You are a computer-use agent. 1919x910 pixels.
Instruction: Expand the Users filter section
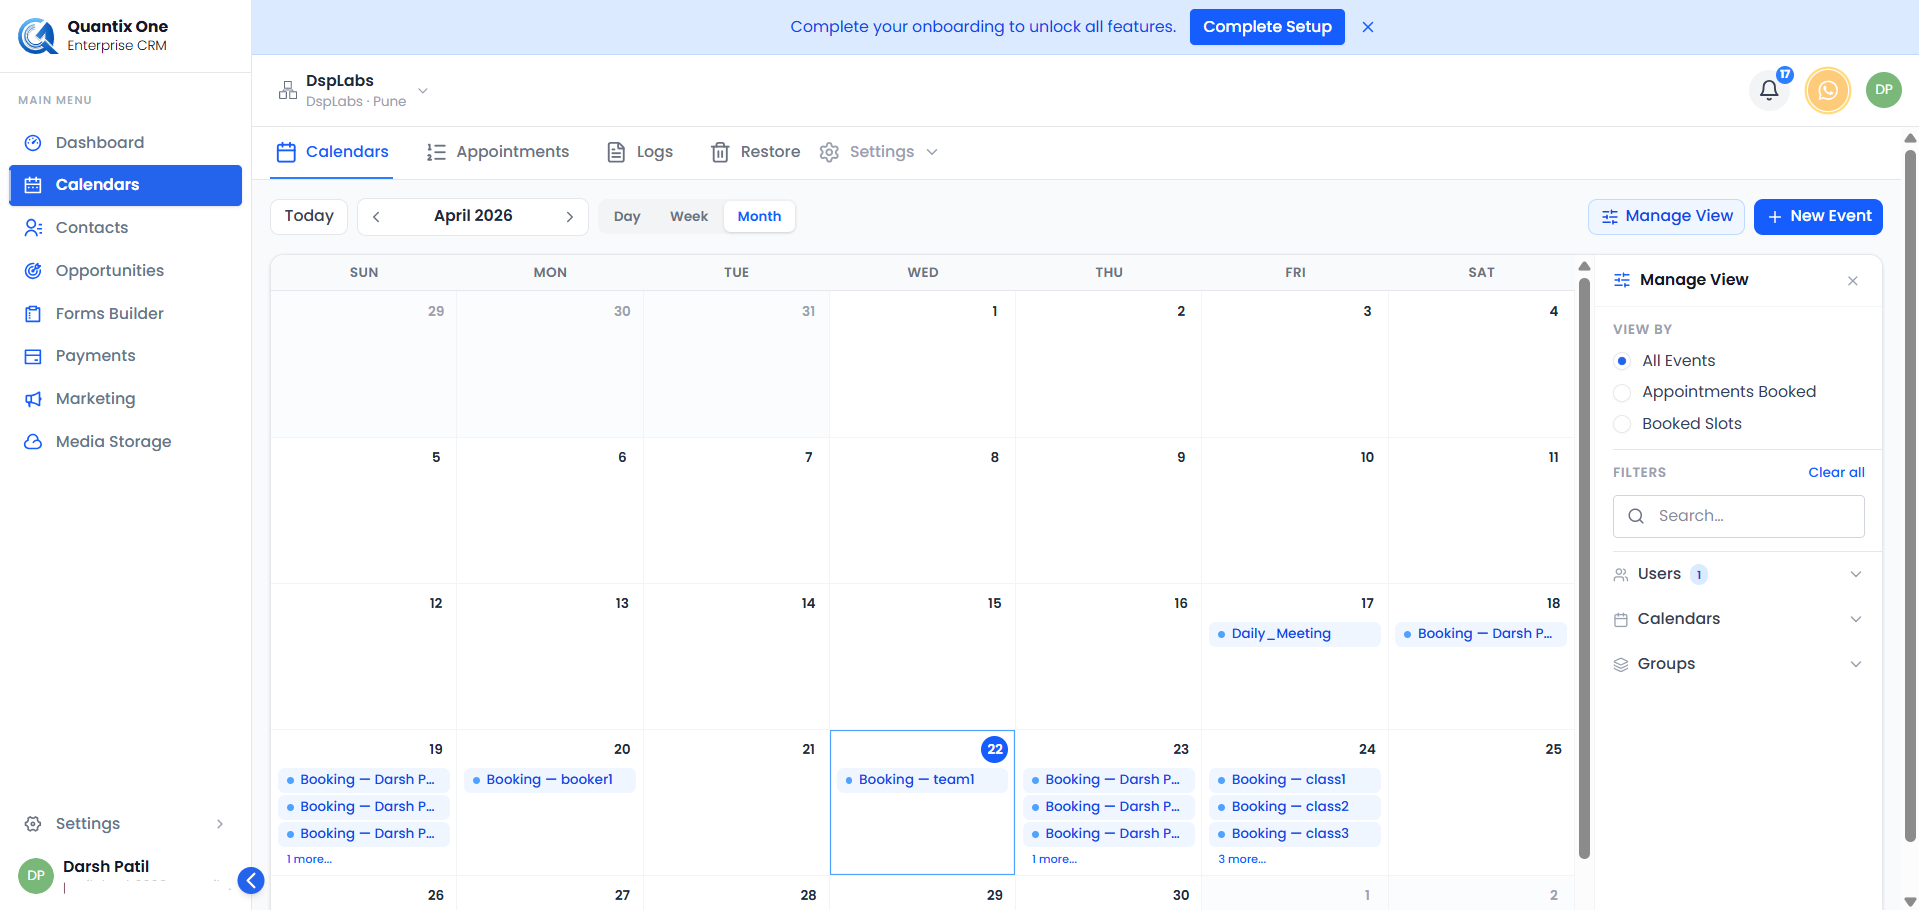coord(1738,574)
